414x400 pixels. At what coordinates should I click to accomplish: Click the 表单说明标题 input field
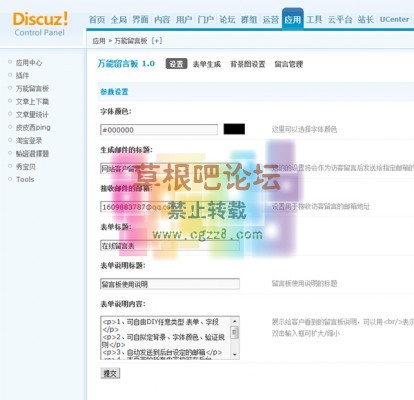tap(170, 284)
